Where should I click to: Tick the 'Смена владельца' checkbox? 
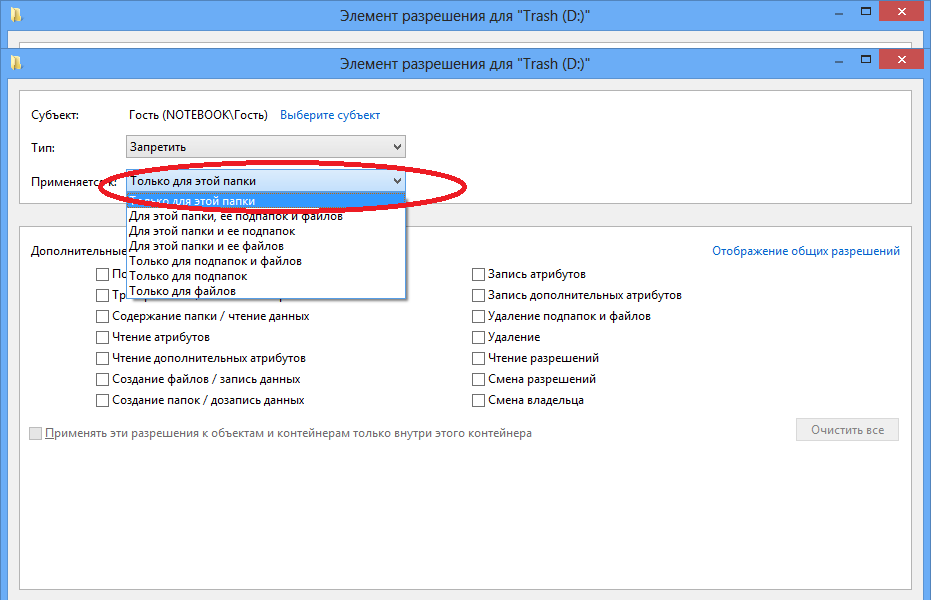point(478,400)
